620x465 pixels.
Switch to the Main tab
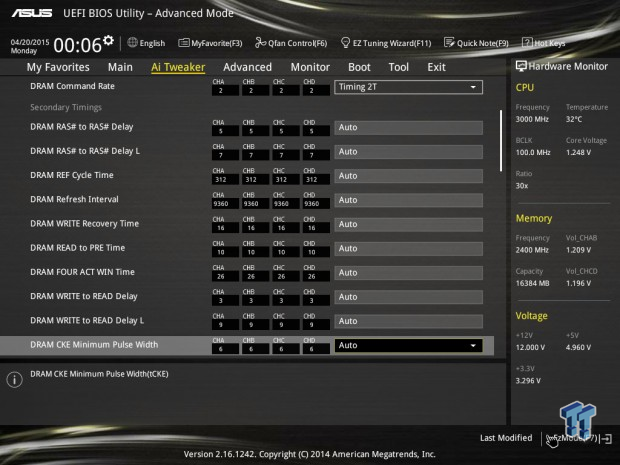click(x=120, y=67)
